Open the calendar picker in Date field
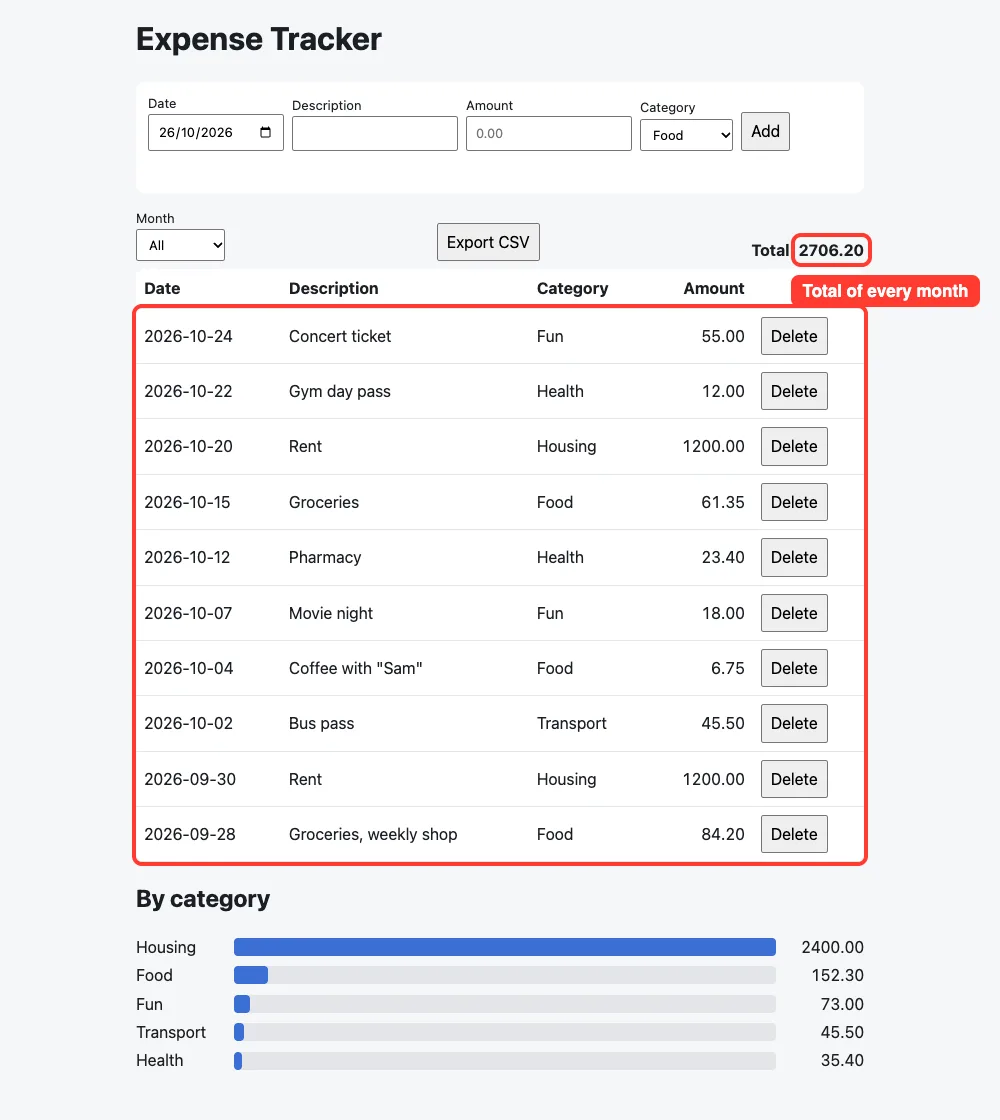Viewport: 1000px width, 1120px height. pos(266,132)
